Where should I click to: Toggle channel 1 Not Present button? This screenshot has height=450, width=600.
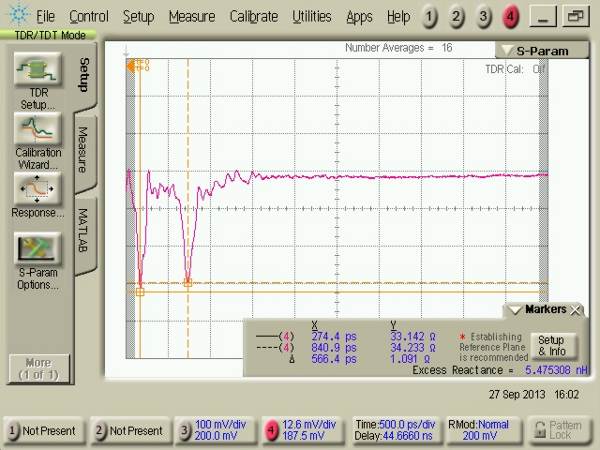click(x=42, y=431)
